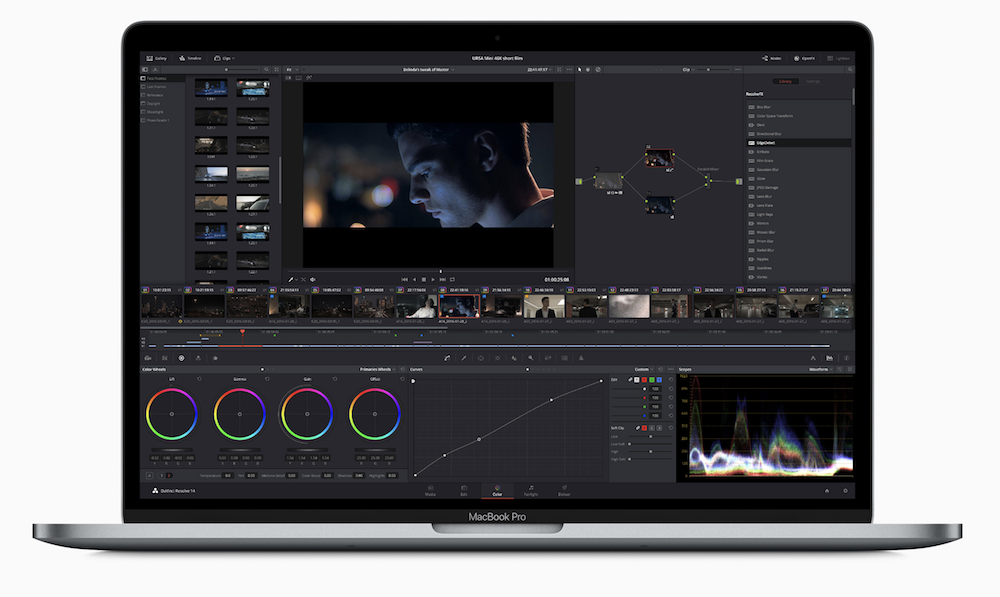
Task: Open the viewer options three-dot menu
Action: (x=570, y=70)
